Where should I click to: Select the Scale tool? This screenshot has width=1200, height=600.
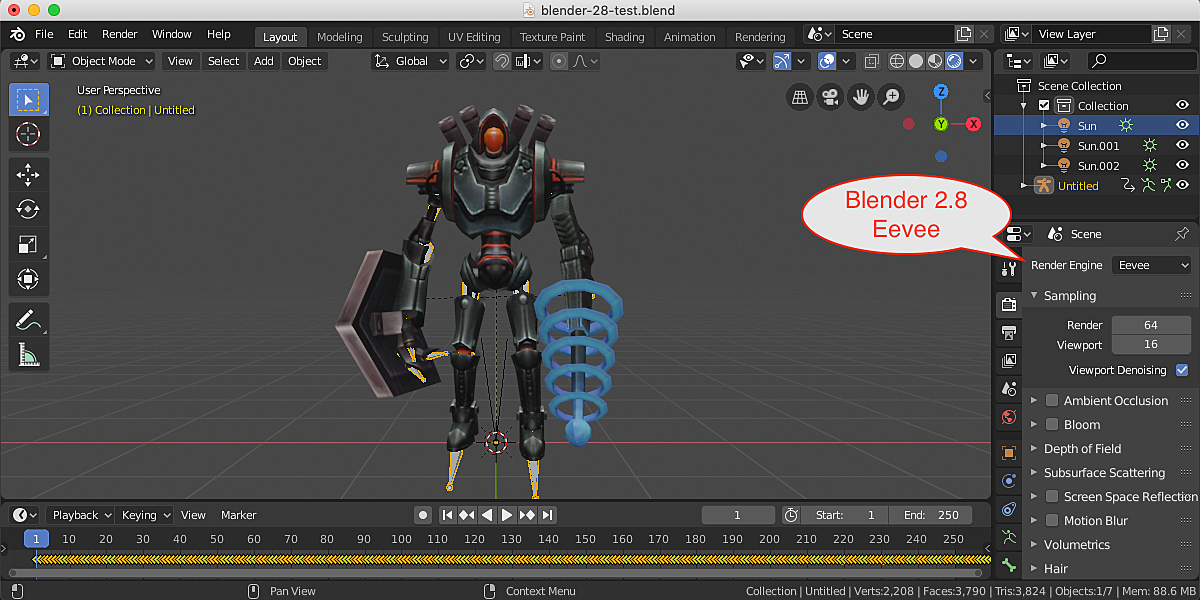[28, 244]
